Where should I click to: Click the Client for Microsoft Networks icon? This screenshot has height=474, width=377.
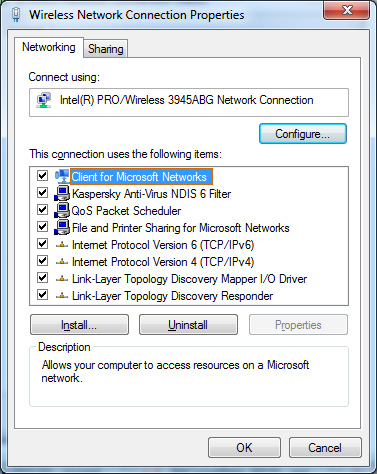click(x=62, y=176)
